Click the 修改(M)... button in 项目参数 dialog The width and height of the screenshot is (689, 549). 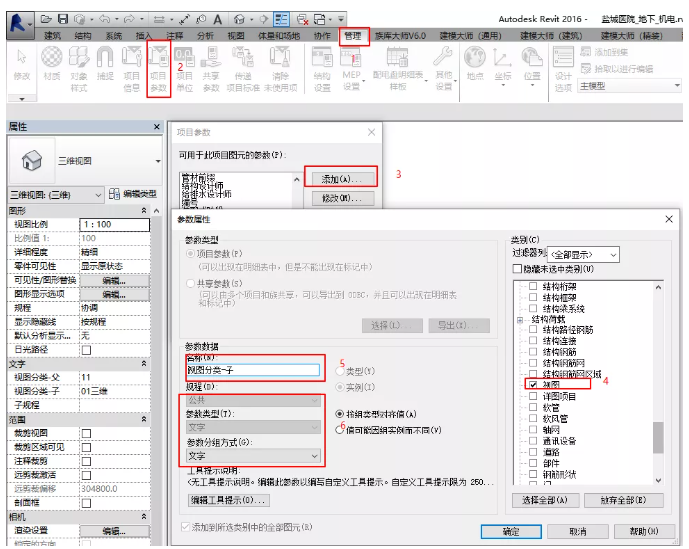tap(343, 198)
